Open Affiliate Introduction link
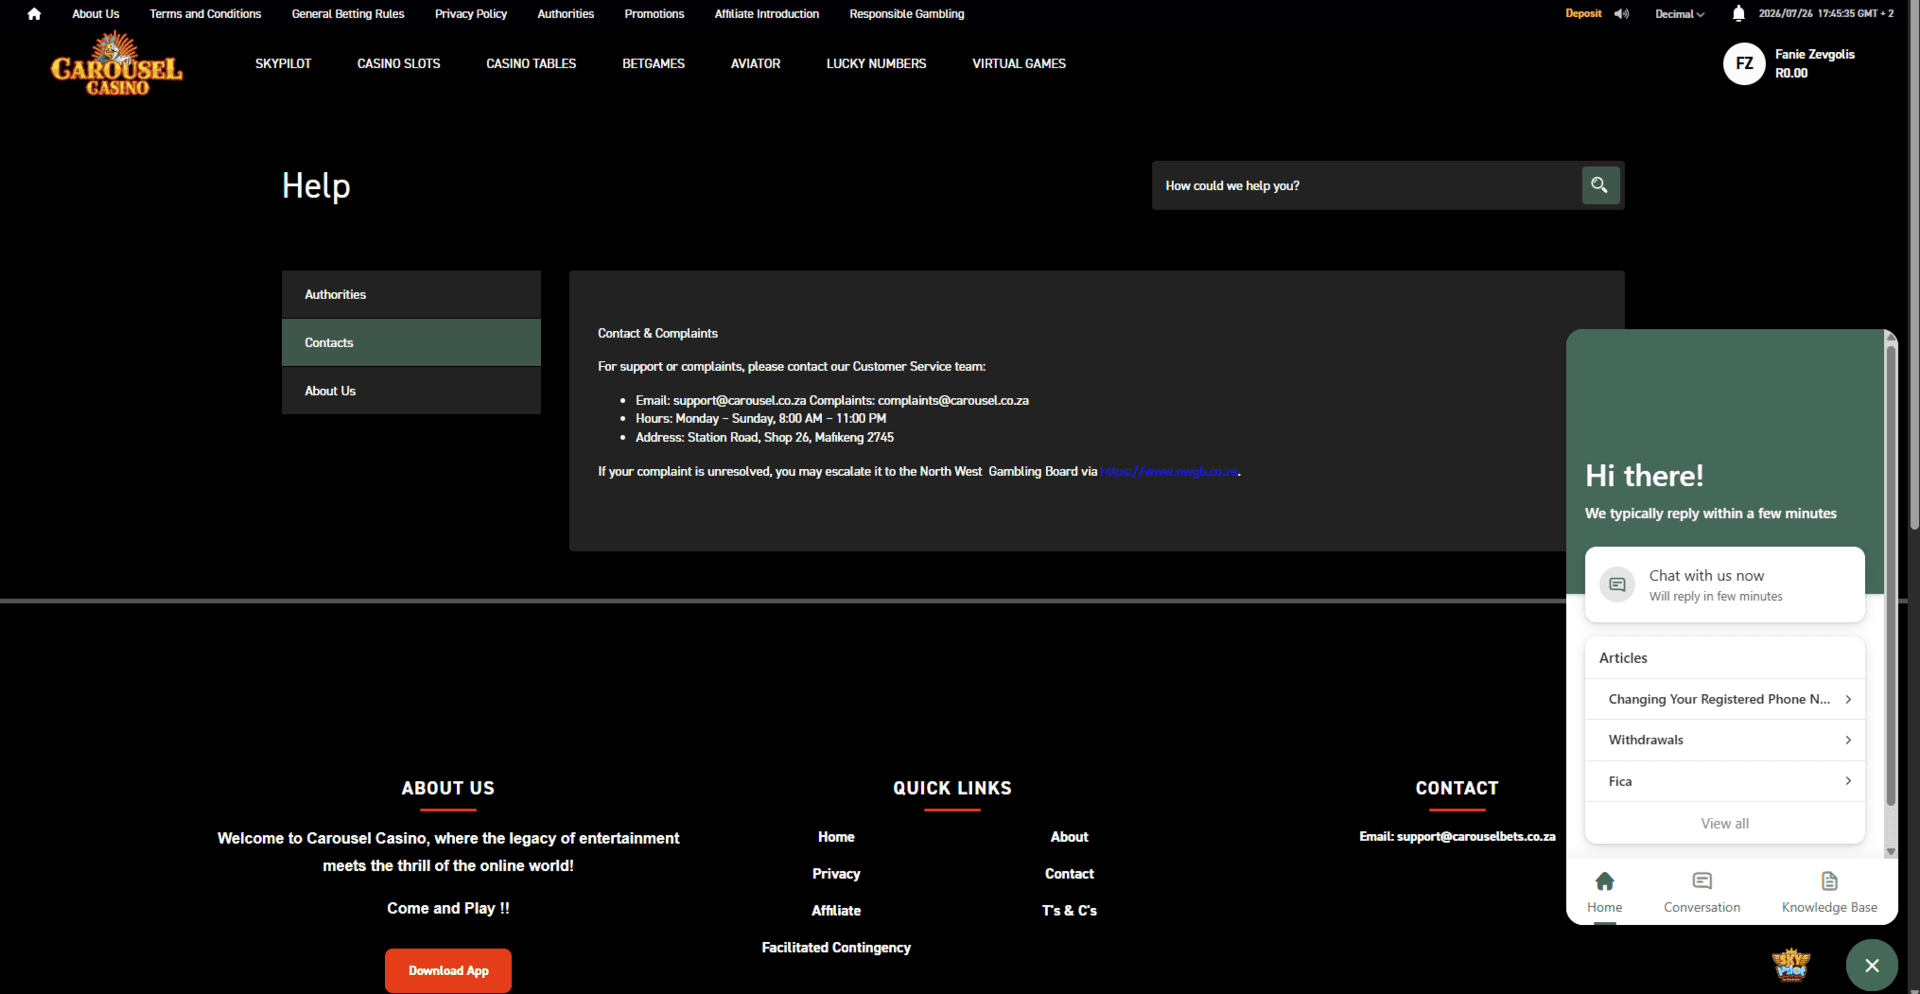 (766, 14)
